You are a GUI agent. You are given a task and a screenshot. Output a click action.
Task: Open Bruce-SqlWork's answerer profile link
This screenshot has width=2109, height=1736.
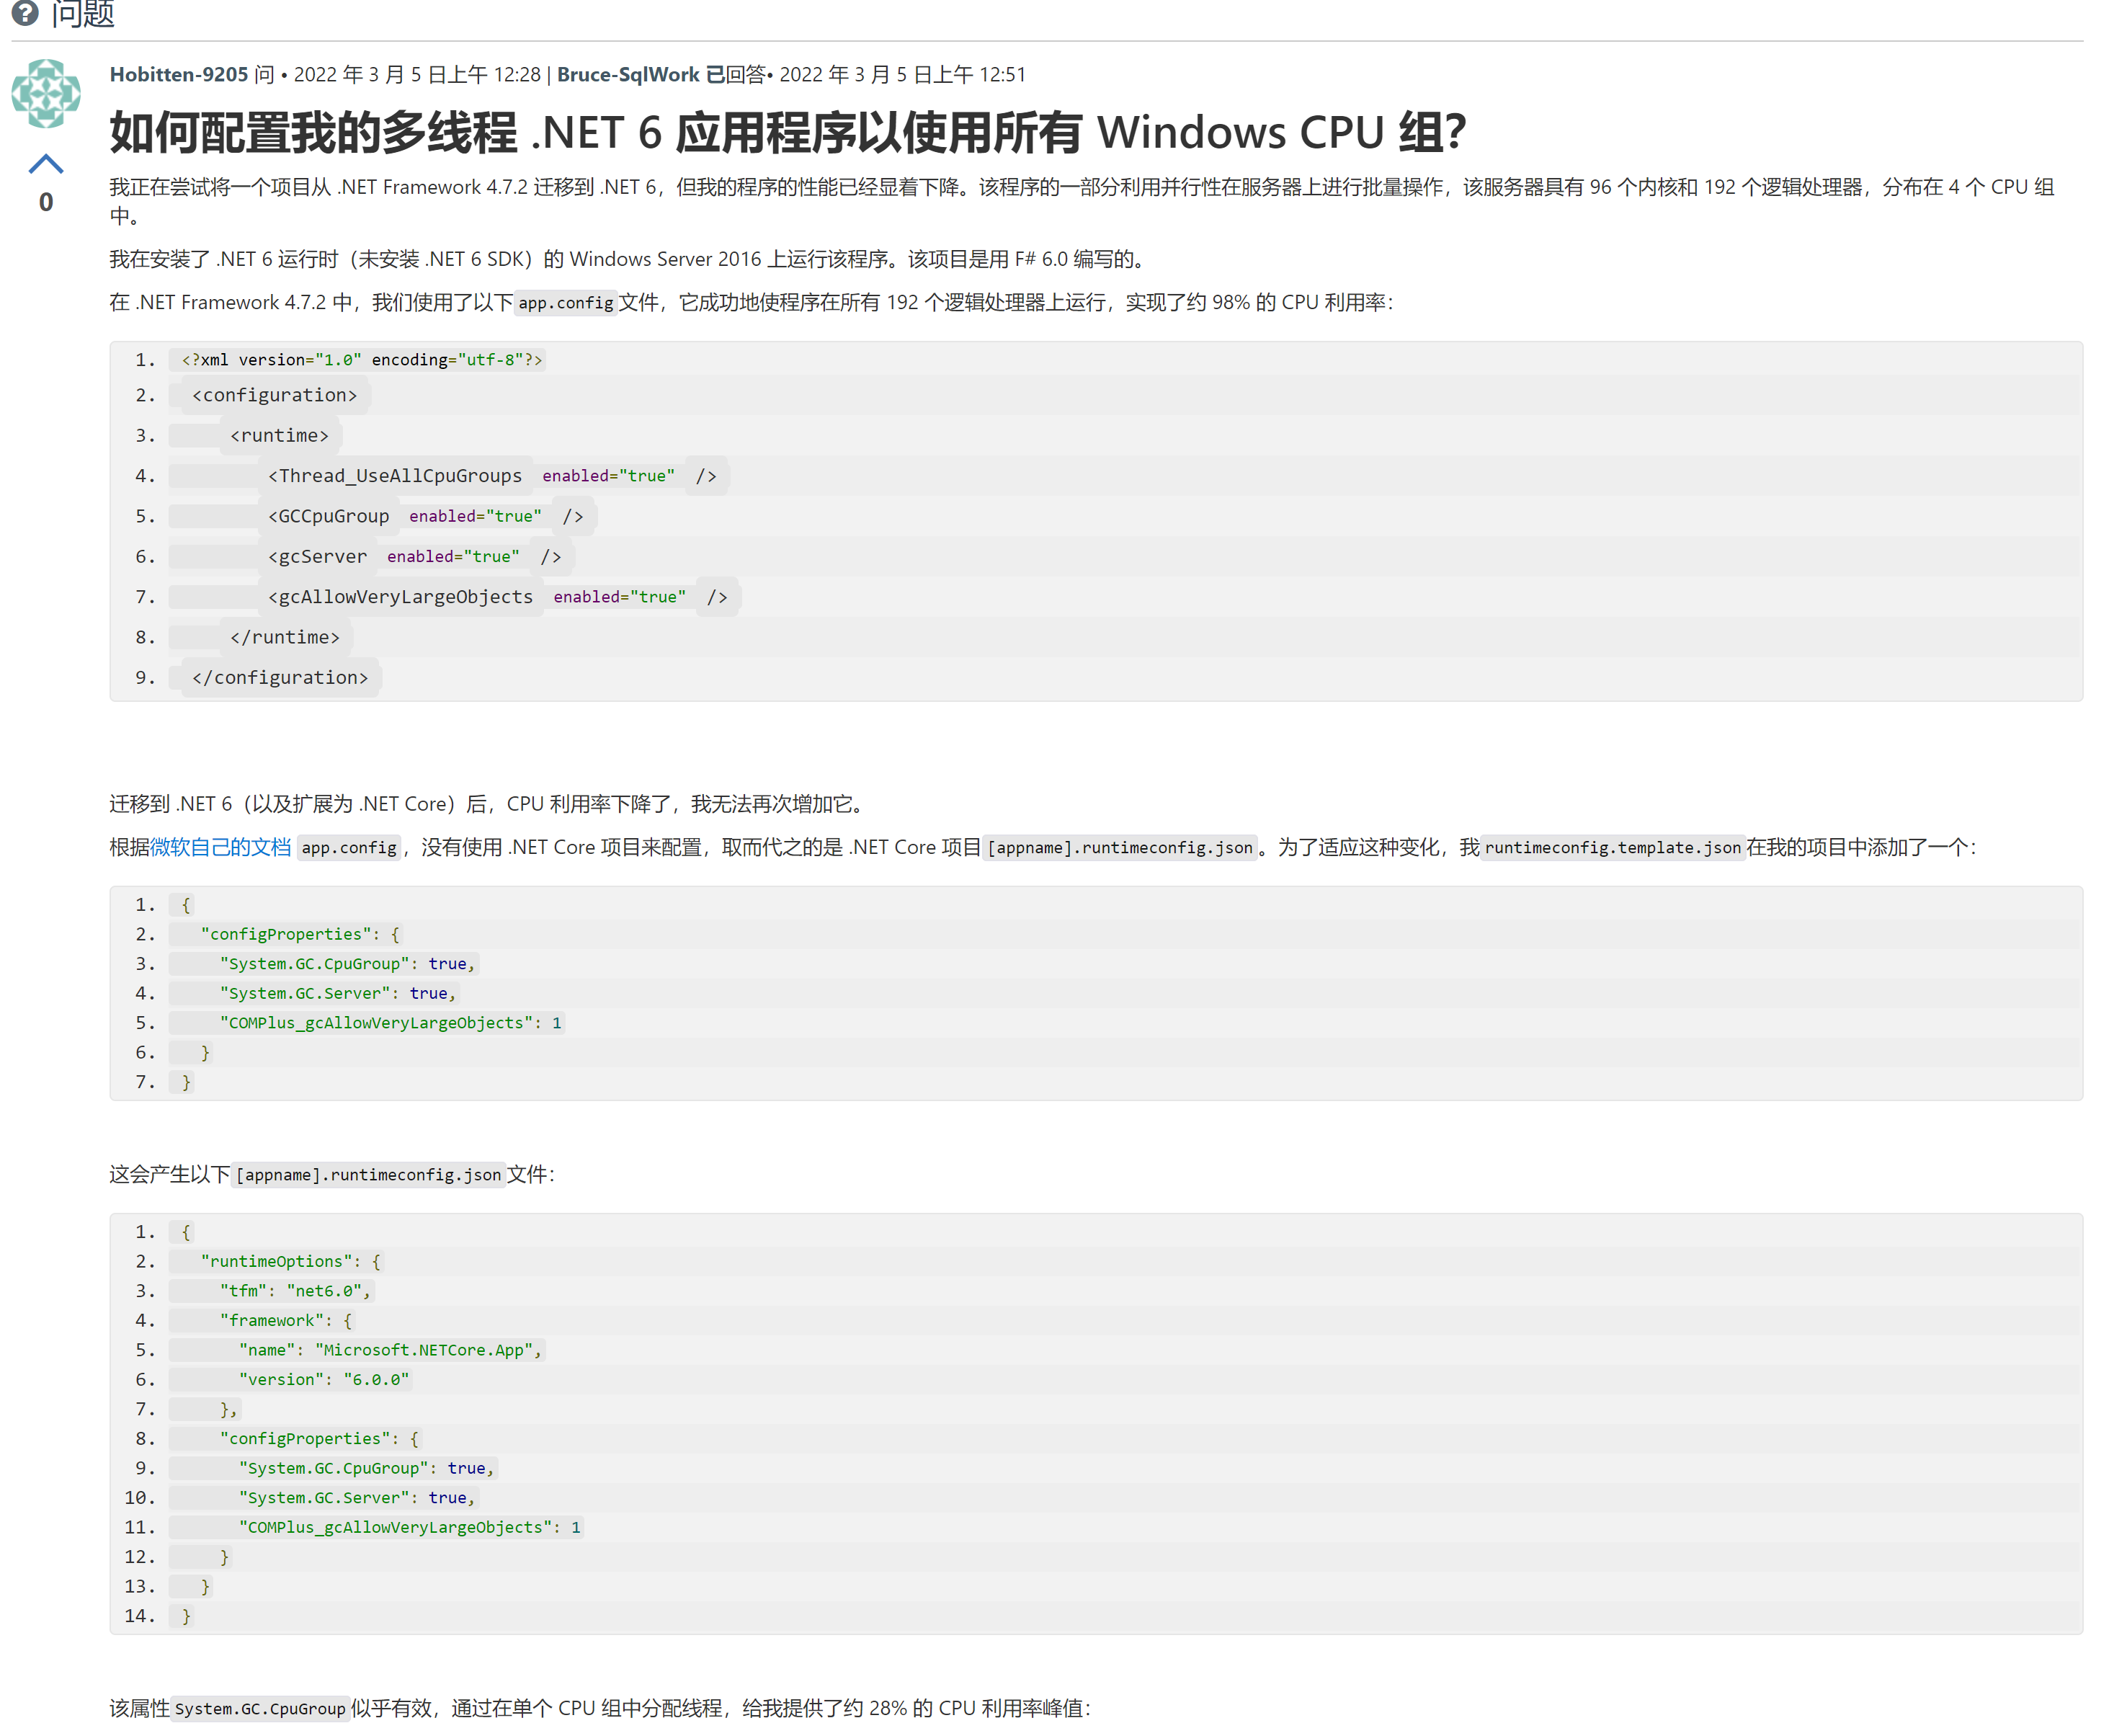628,74
